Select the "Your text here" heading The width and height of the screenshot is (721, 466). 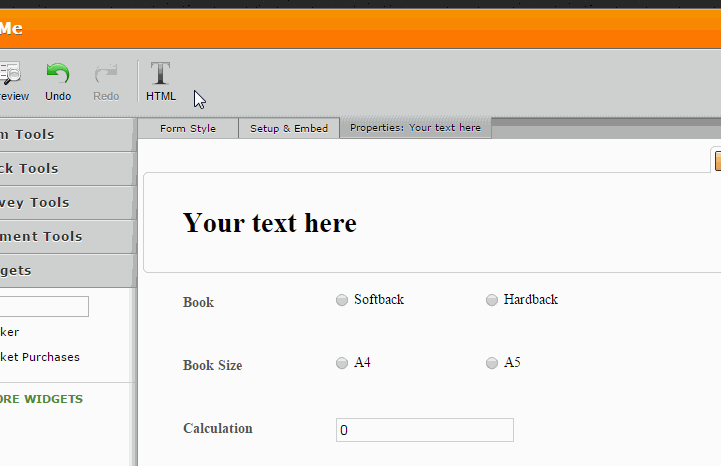coord(270,224)
